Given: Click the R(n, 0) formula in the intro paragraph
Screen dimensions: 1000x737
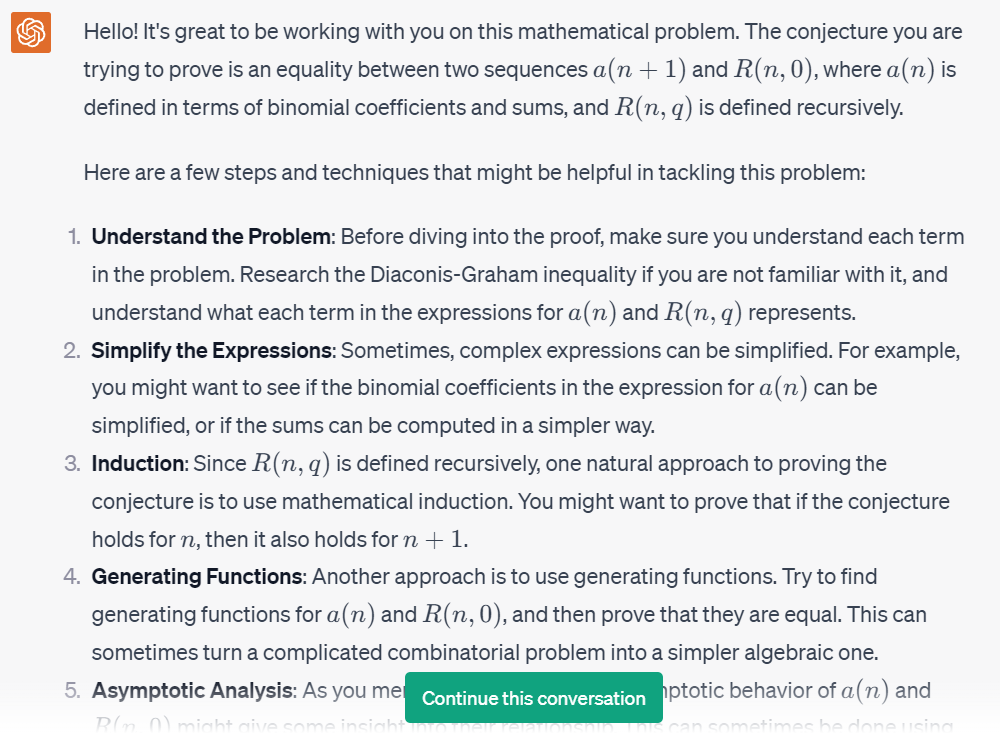Looking at the screenshot, I should [773, 69].
